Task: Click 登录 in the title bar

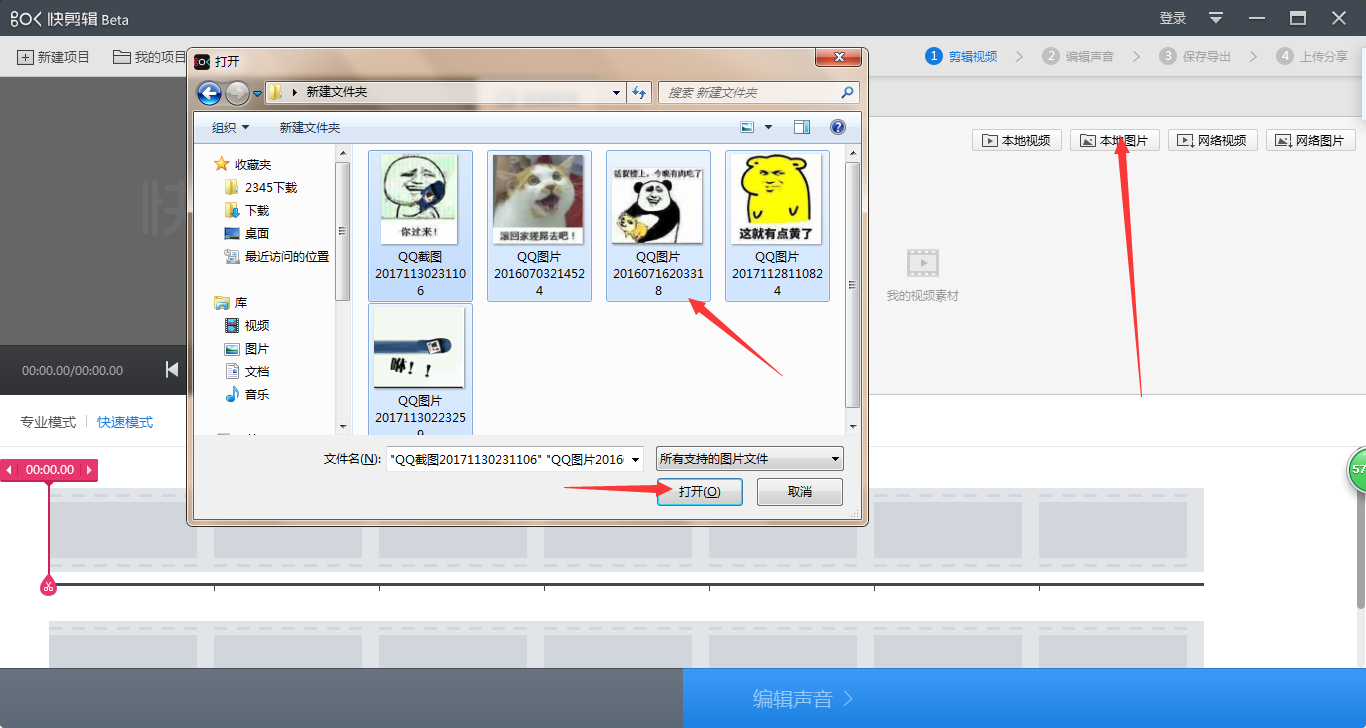Action: coord(1173,18)
